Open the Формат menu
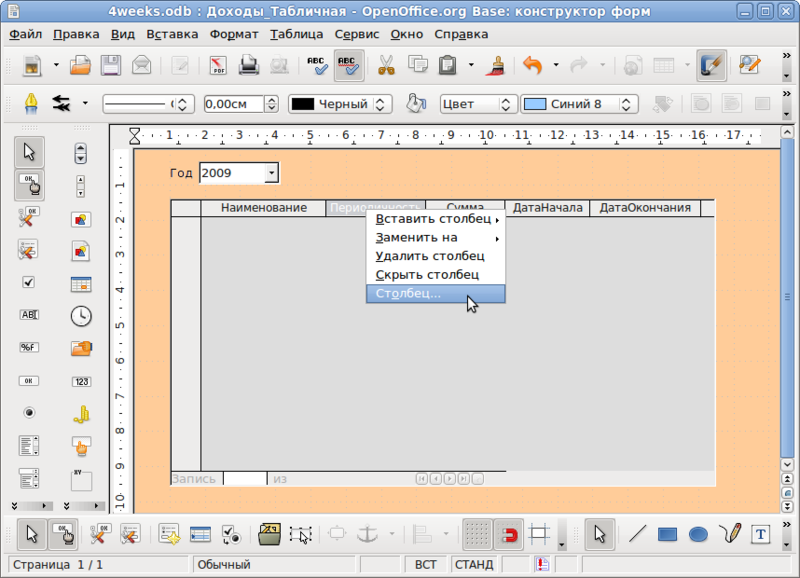 pos(234,34)
